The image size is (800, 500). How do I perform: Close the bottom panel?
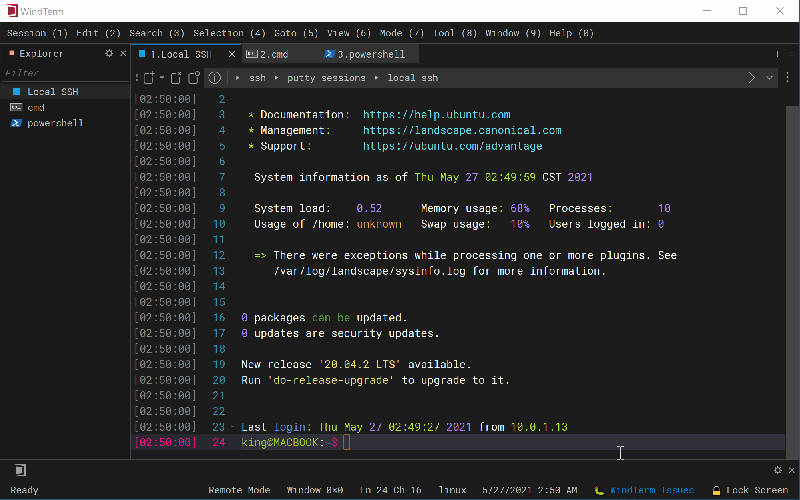pos(791,470)
